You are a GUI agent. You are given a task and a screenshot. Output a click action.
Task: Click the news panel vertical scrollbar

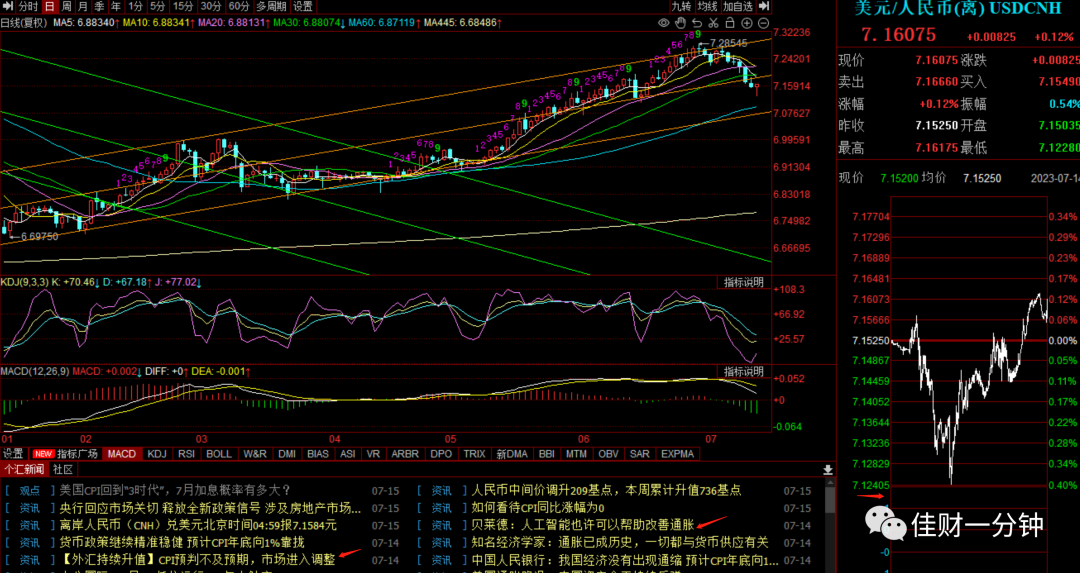pos(831,525)
